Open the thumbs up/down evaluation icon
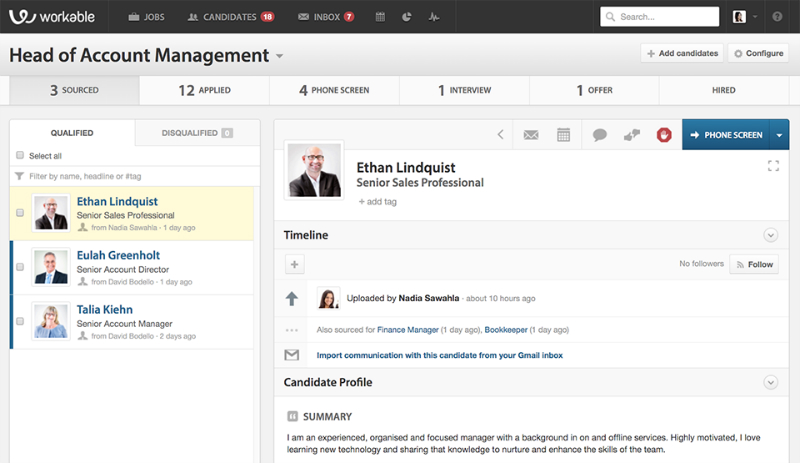Viewport: 800px width, 463px height. point(632,135)
